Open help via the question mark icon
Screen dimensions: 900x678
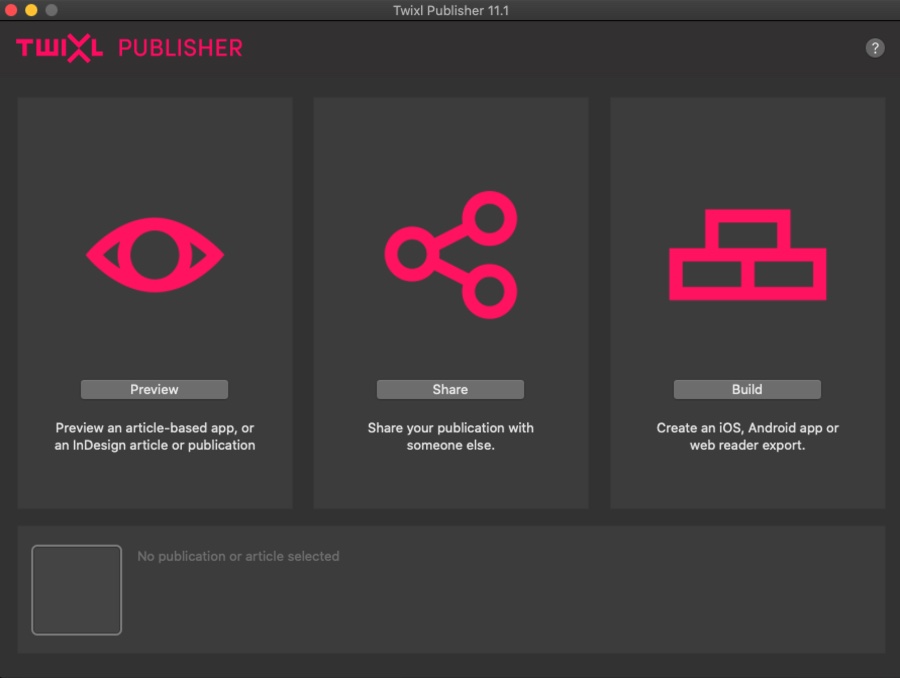coord(875,48)
